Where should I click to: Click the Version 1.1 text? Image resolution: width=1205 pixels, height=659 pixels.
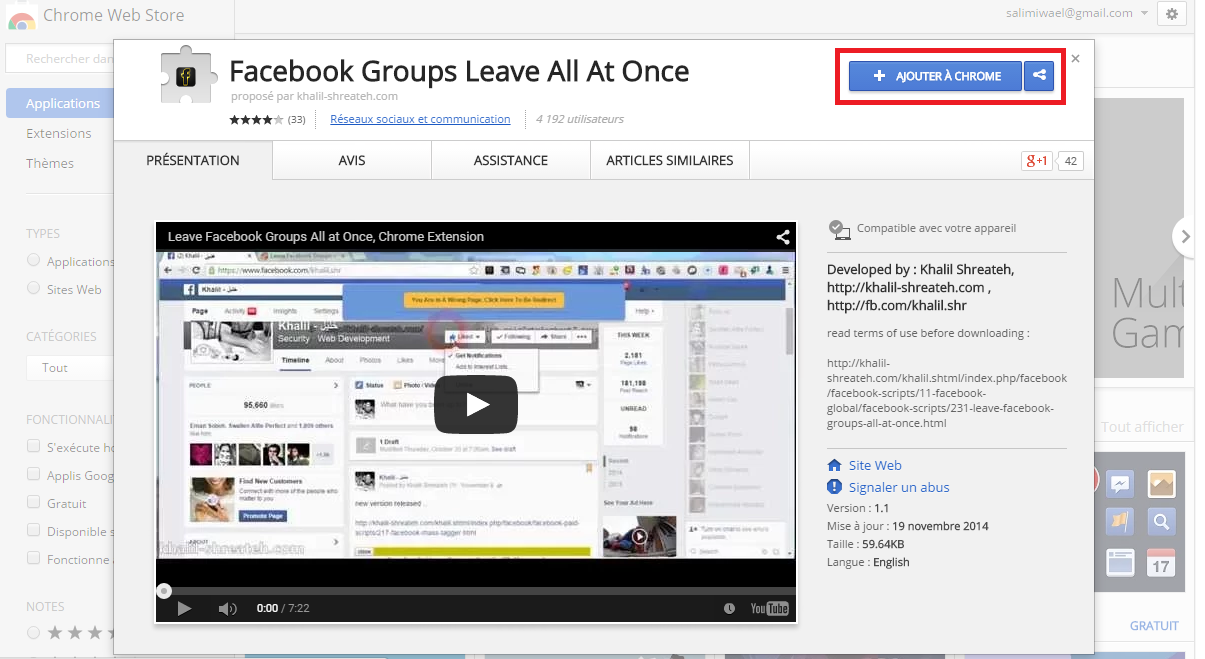pyautogui.click(x=858, y=507)
